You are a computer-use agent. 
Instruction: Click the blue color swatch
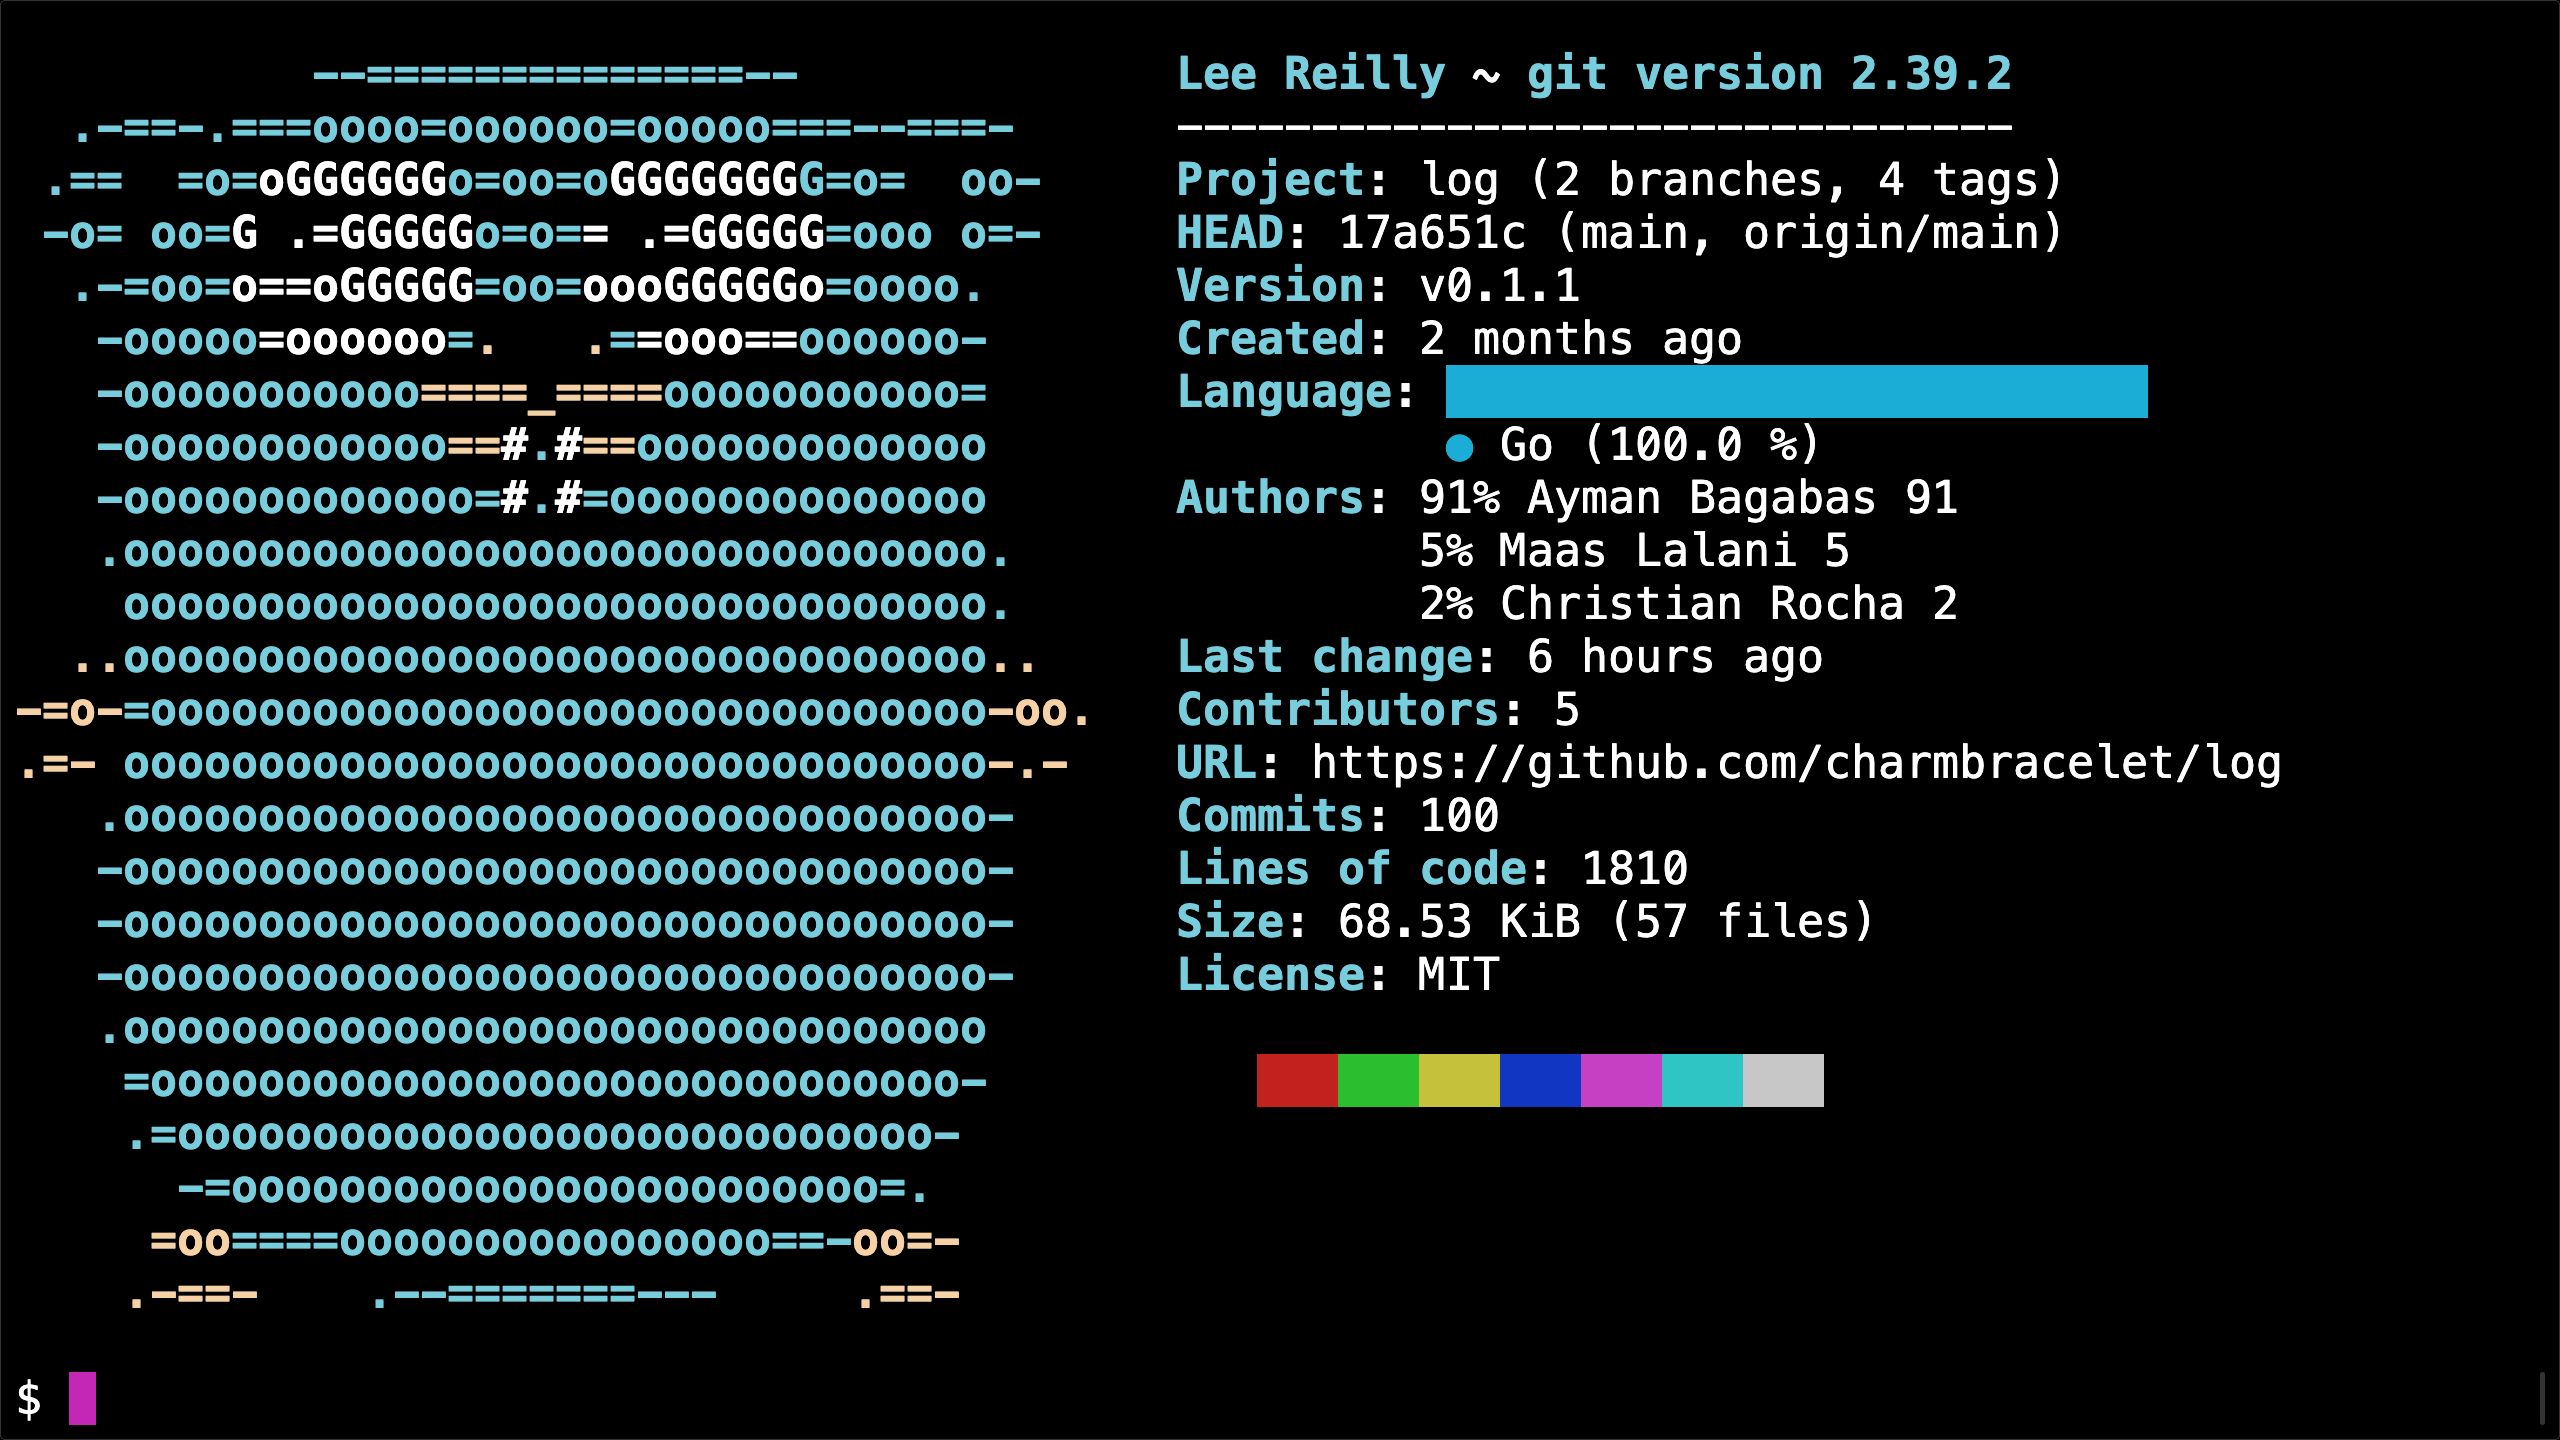point(1540,1080)
